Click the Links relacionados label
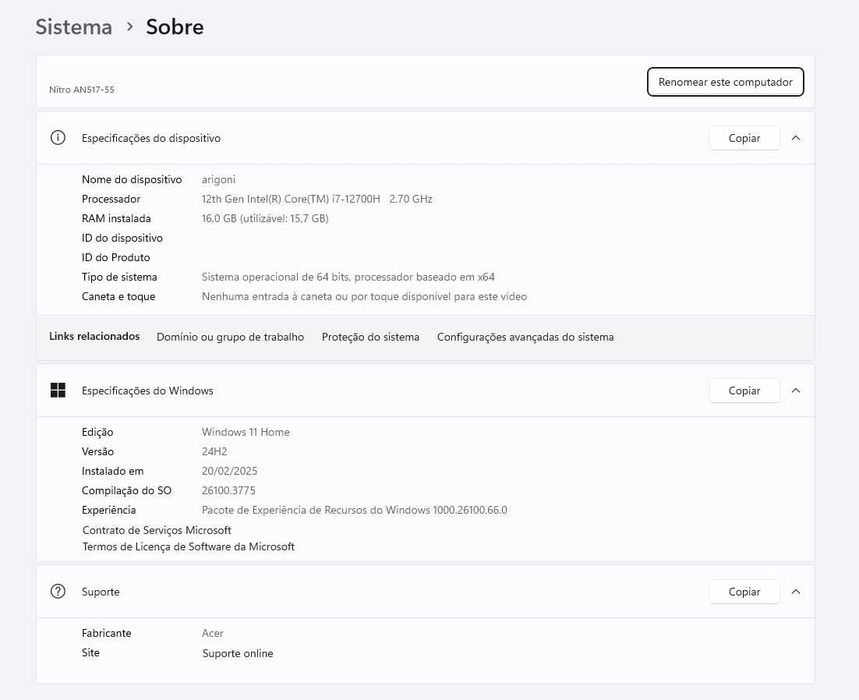The image size is (859, 700). (x=94, y=336)
